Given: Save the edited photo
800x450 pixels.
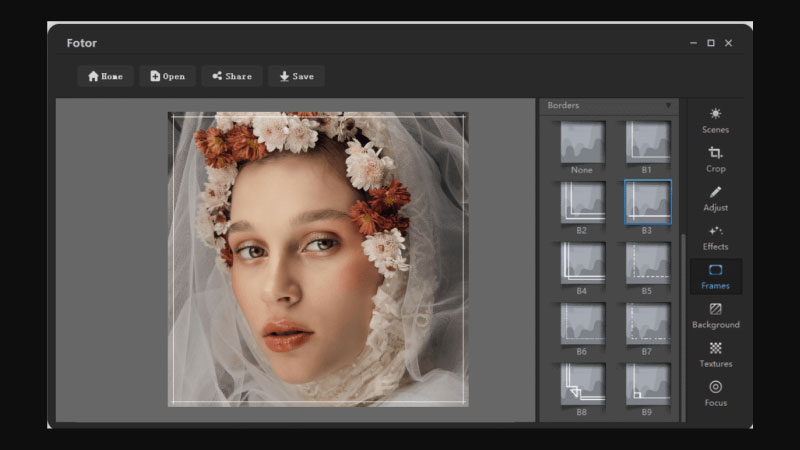Looking at the screenshot, I should click(296, 76).
